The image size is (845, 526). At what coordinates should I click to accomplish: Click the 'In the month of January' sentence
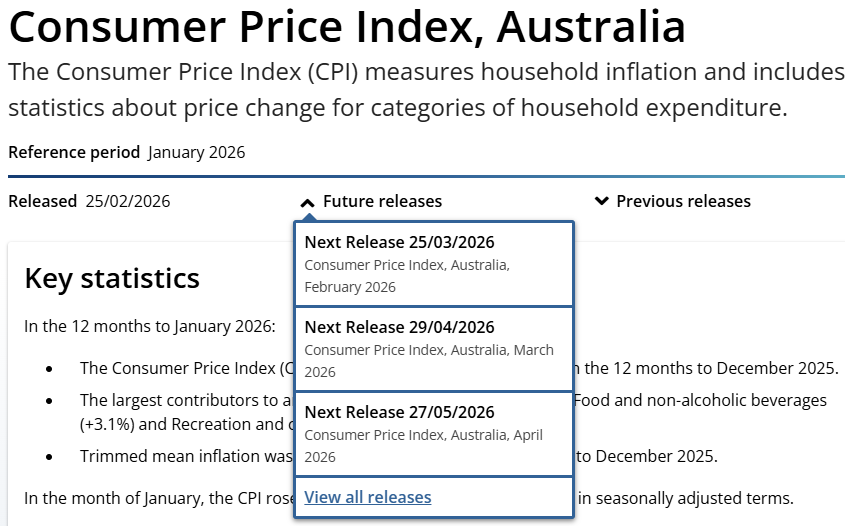click(157, 497)
